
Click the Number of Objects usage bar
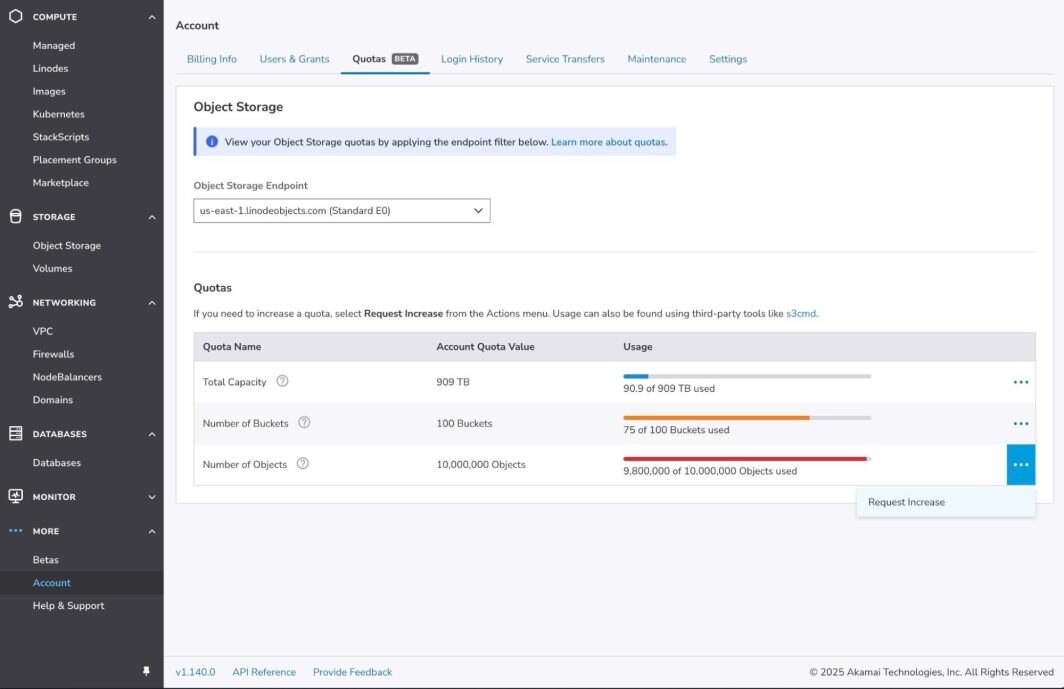click(746, 459)
